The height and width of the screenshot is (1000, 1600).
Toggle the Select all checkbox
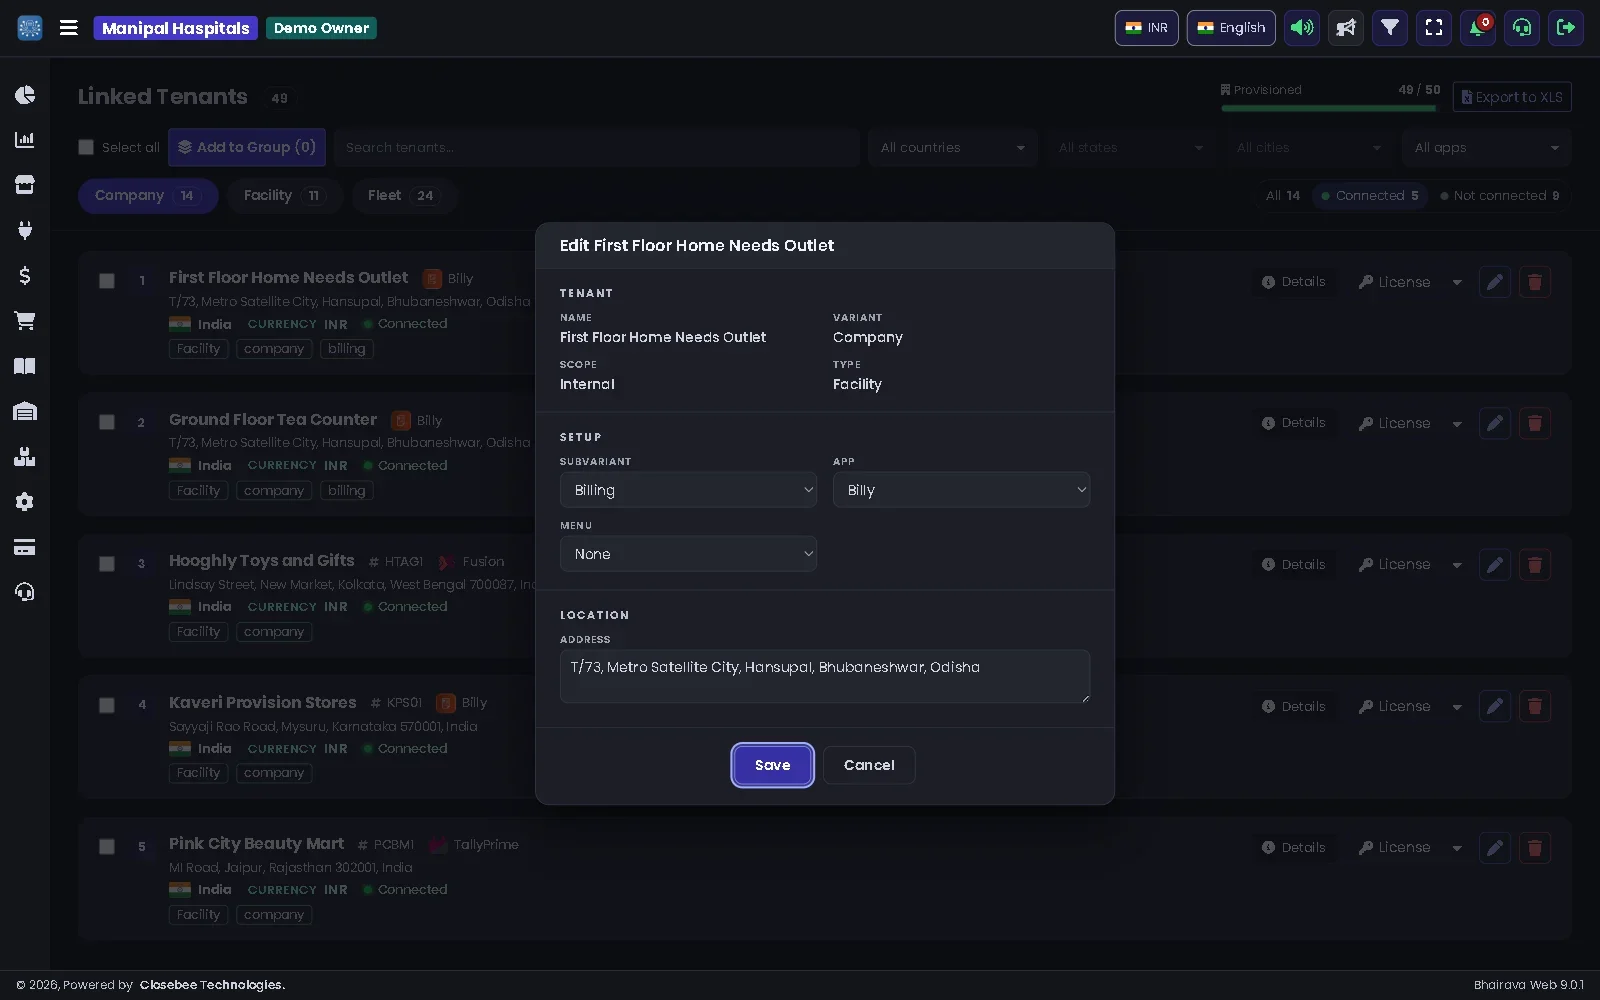[86, 147]
